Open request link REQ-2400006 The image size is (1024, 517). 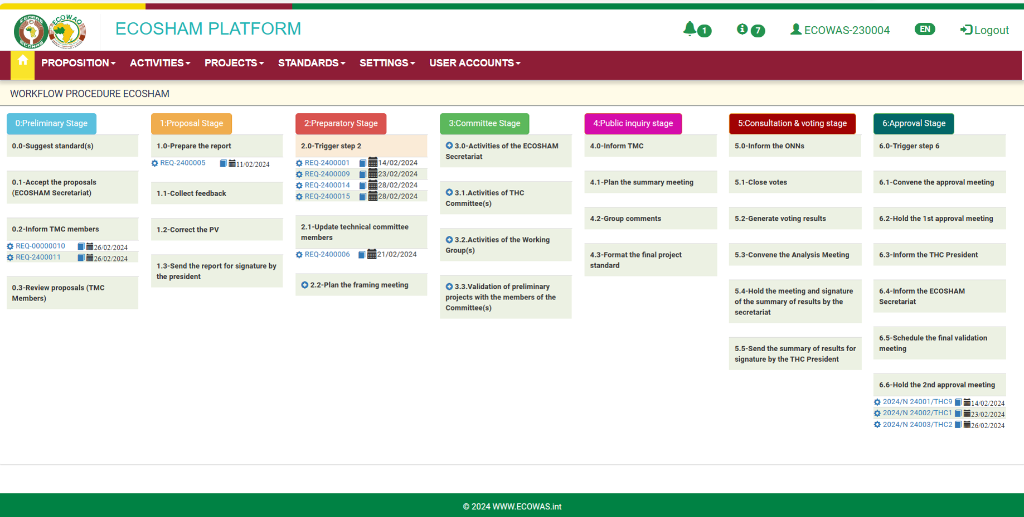tap(327, 255)
